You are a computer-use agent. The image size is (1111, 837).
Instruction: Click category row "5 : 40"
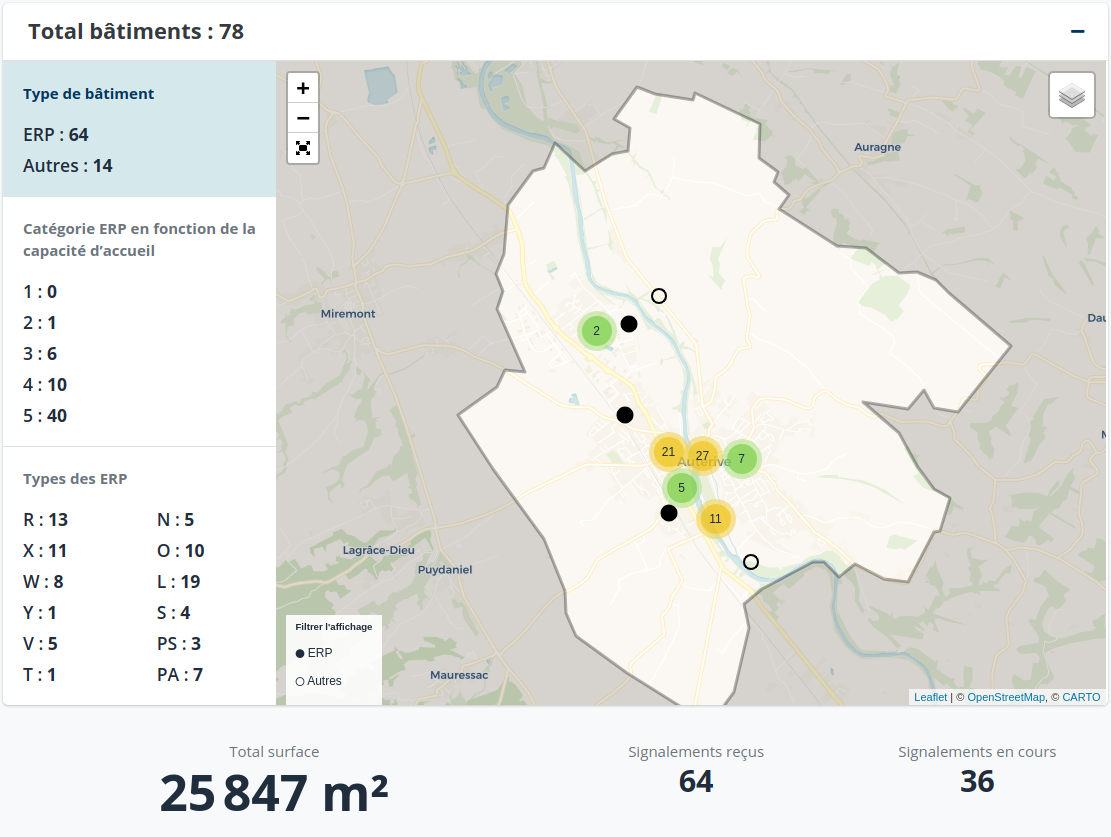point(45,416)
